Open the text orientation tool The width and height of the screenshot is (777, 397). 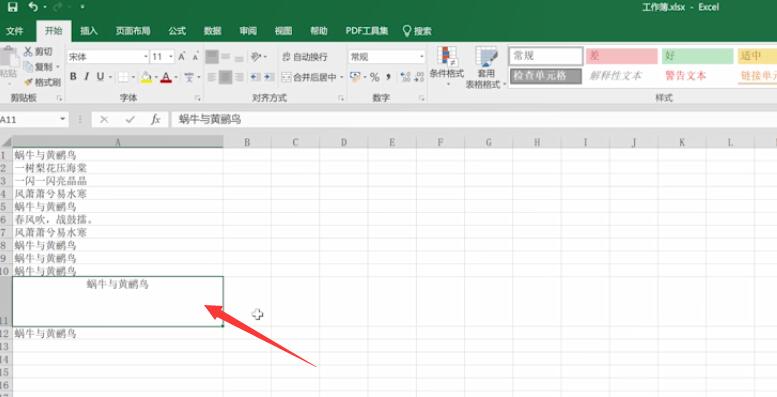(256, 57)
